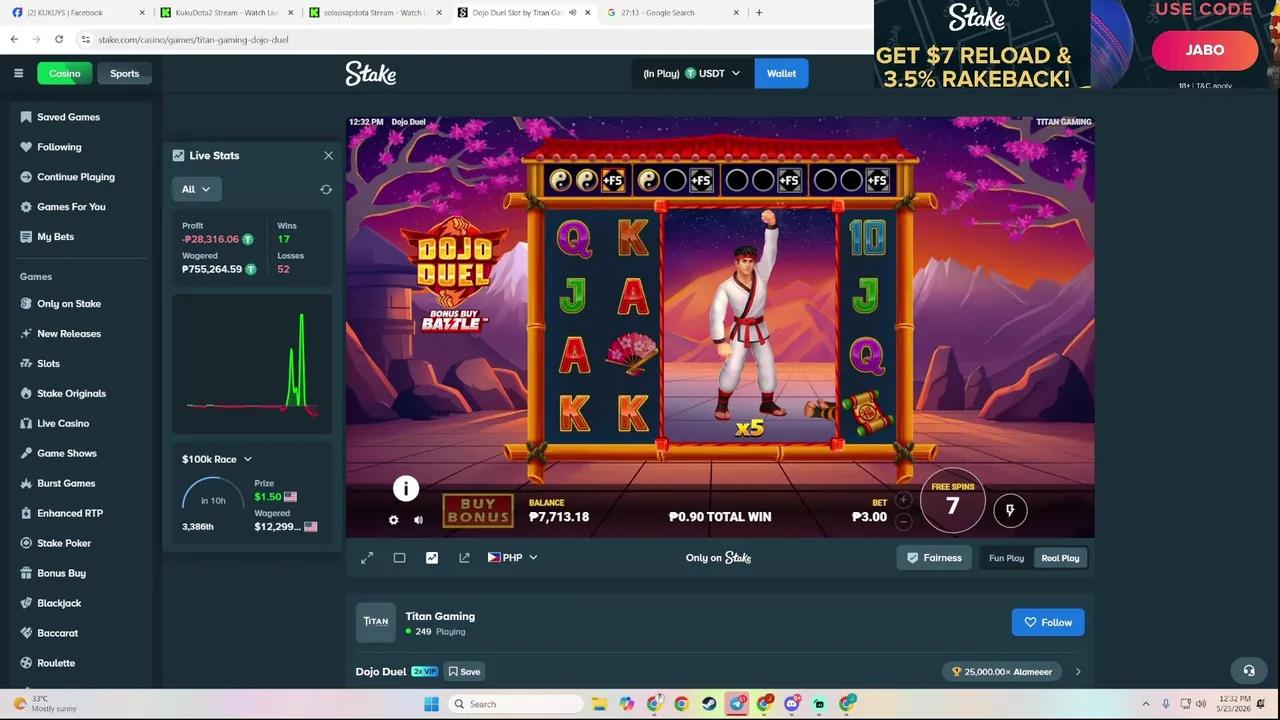Viewport: 1280px width, 720px height.
Task: Toggle the live stats chart icon
Action: [432, 558]
